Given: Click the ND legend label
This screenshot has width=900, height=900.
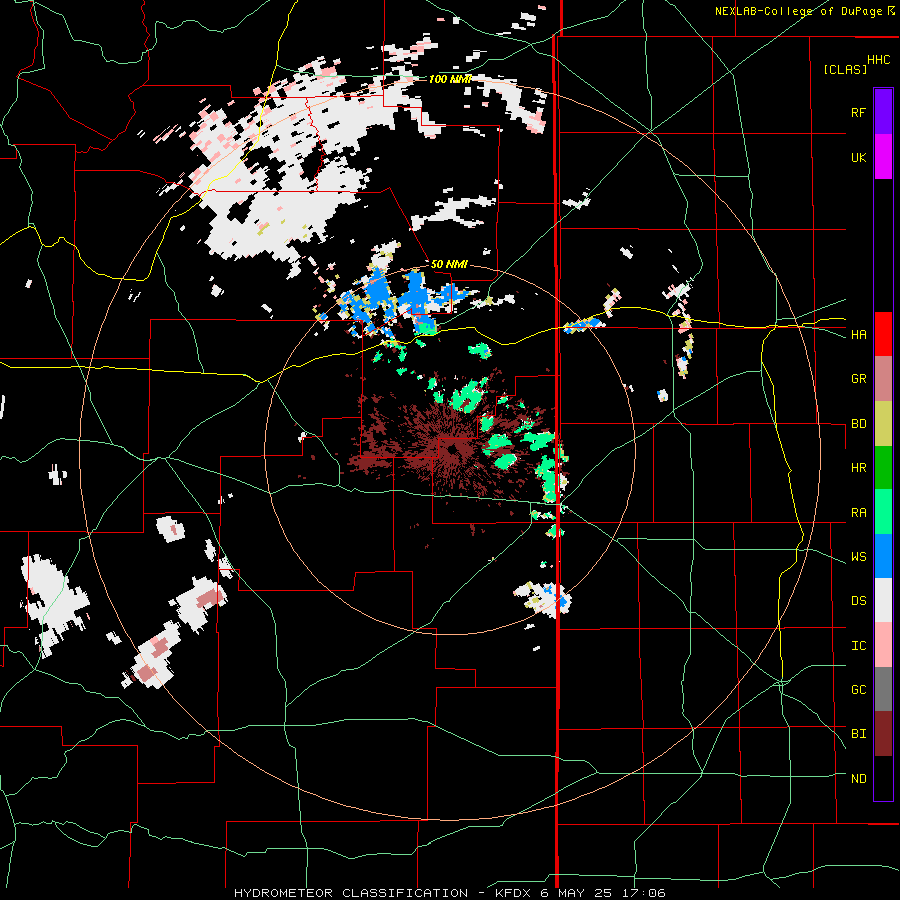Looking at the screenshot, I should point(858,779).
